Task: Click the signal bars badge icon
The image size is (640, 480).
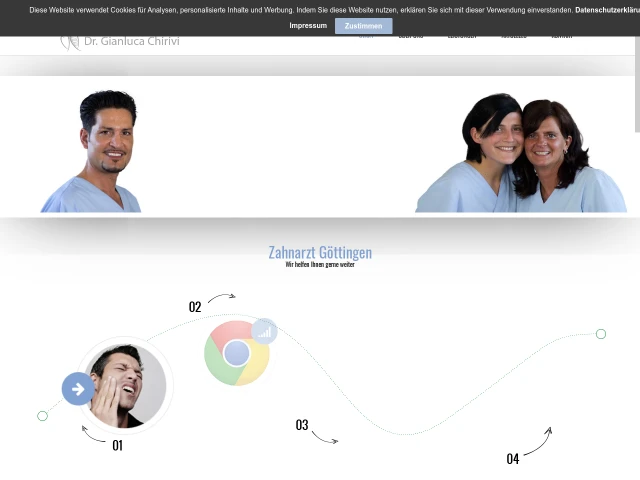Action: pyautogui.click(x=264, y=331)
